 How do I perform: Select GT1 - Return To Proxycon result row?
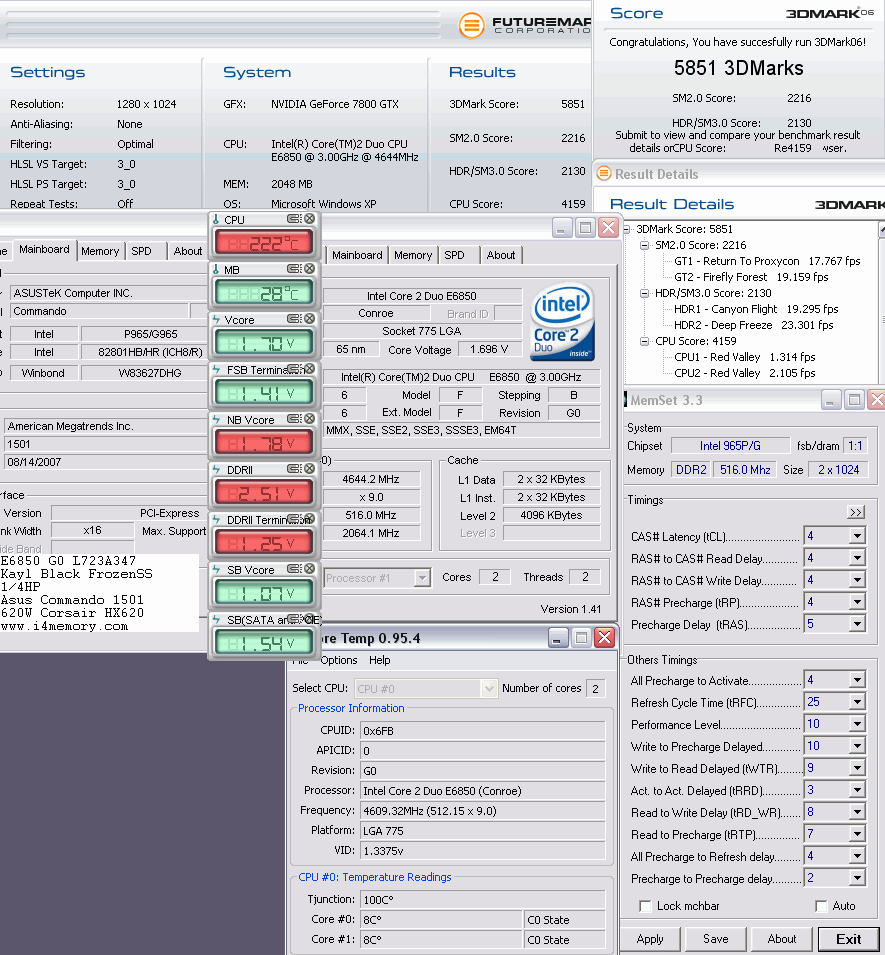[x=767, y=261]
